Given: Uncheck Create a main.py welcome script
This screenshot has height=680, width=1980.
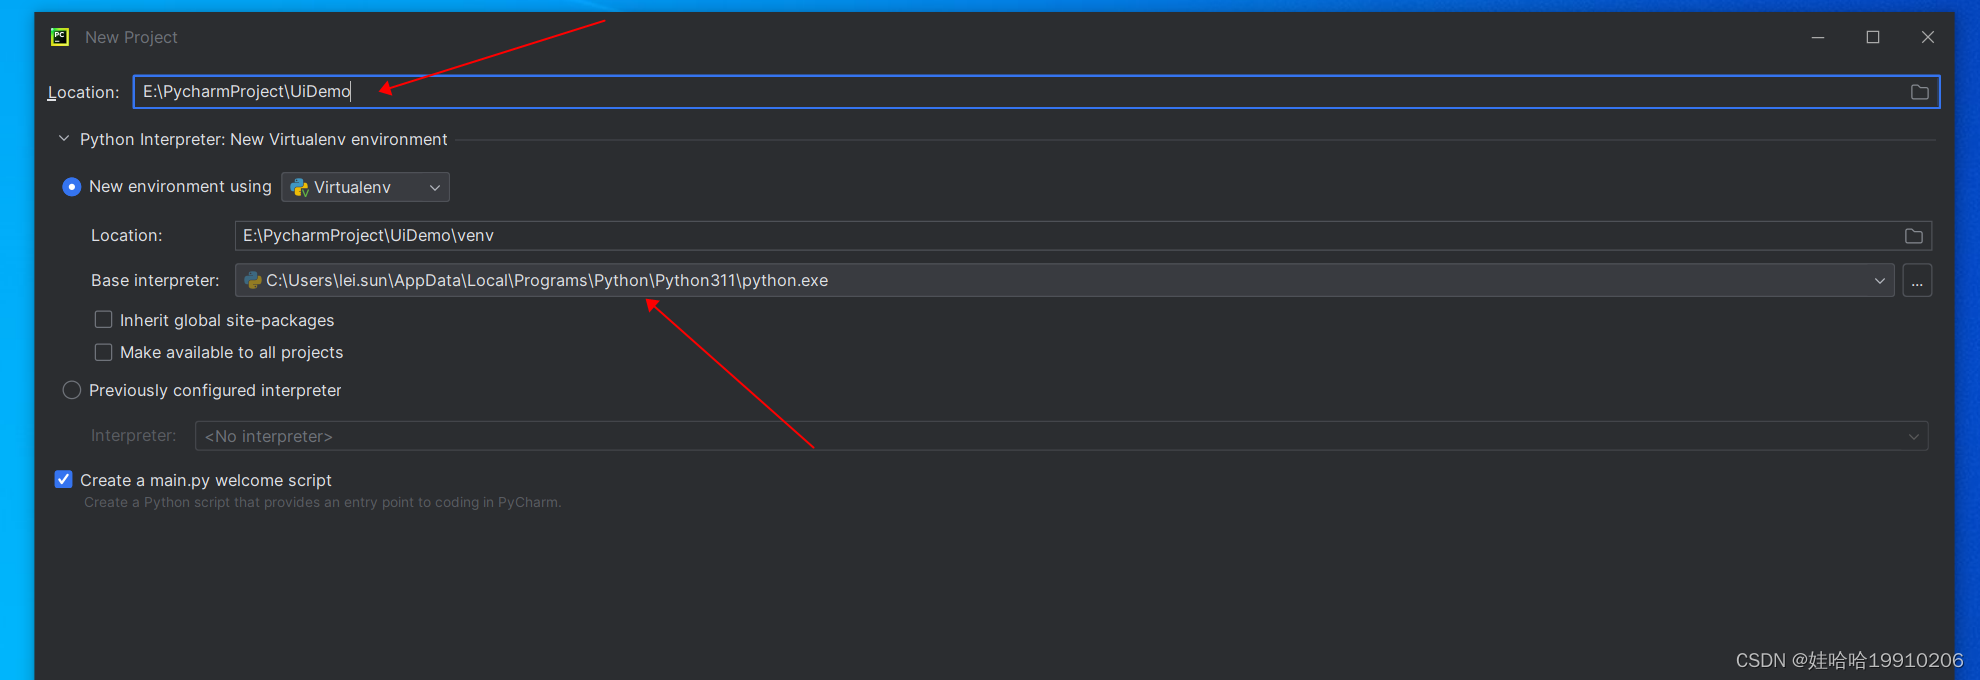Looking at the screenshot, I should pos(64,480).
